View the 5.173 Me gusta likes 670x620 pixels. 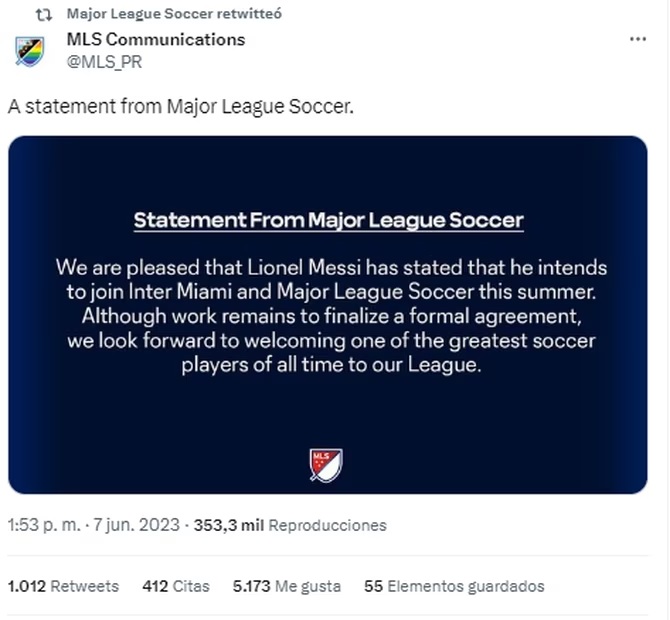(x=288, y=586)
